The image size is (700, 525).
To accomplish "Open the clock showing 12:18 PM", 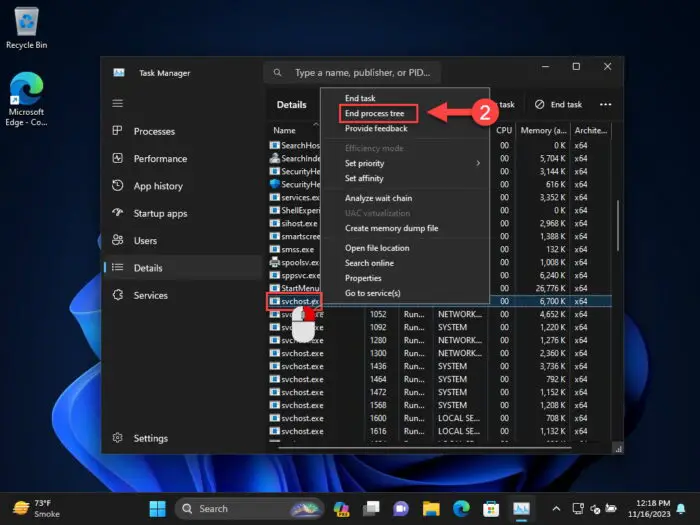I will pos(650,508).
